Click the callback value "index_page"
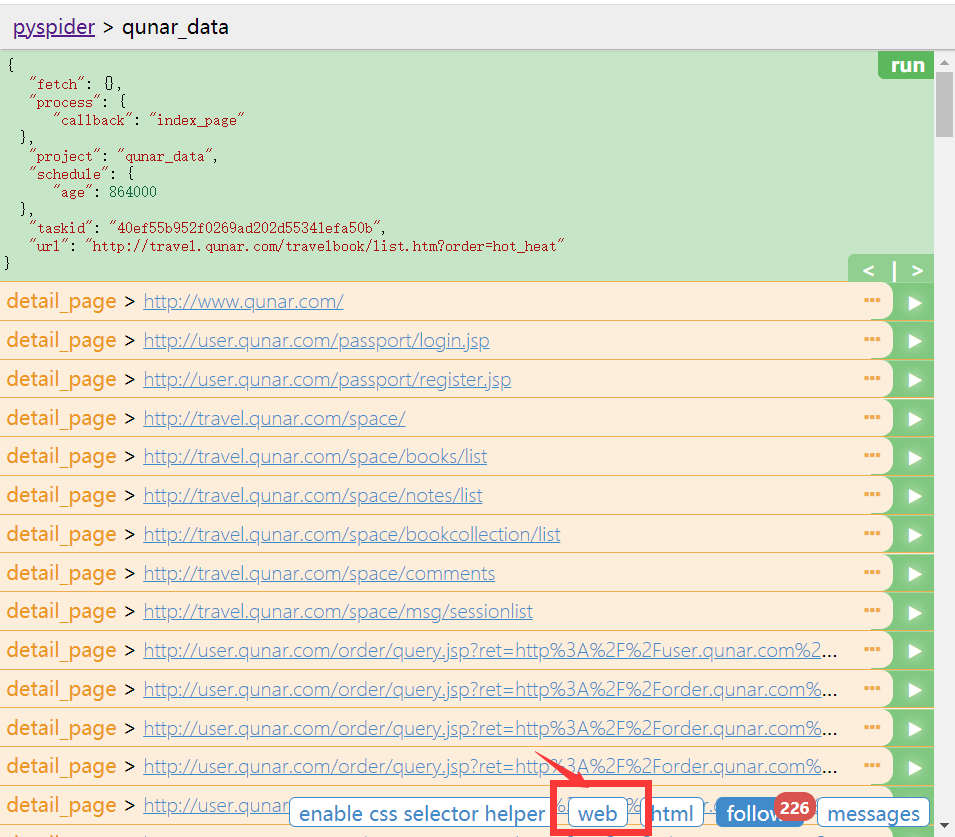 point(197,120)
